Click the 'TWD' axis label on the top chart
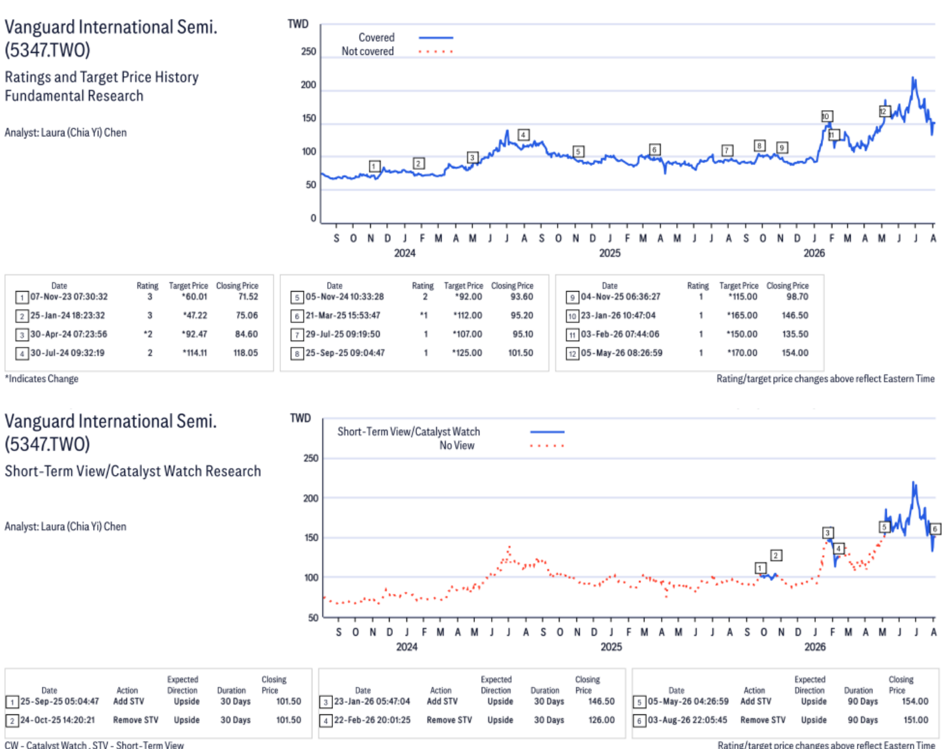This screenshot has height=749, width=942. pyautogui.click(x=298, y=24)
